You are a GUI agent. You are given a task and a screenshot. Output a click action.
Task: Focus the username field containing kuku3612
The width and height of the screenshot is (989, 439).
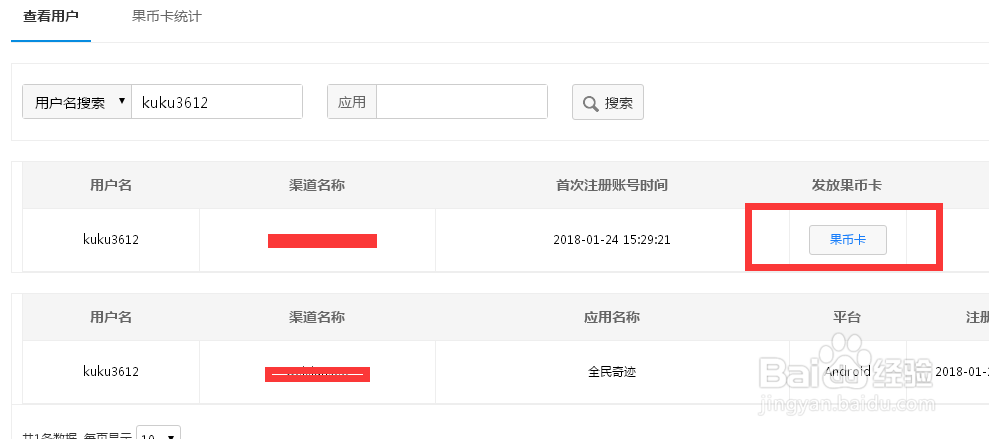(x=217, y=102)
